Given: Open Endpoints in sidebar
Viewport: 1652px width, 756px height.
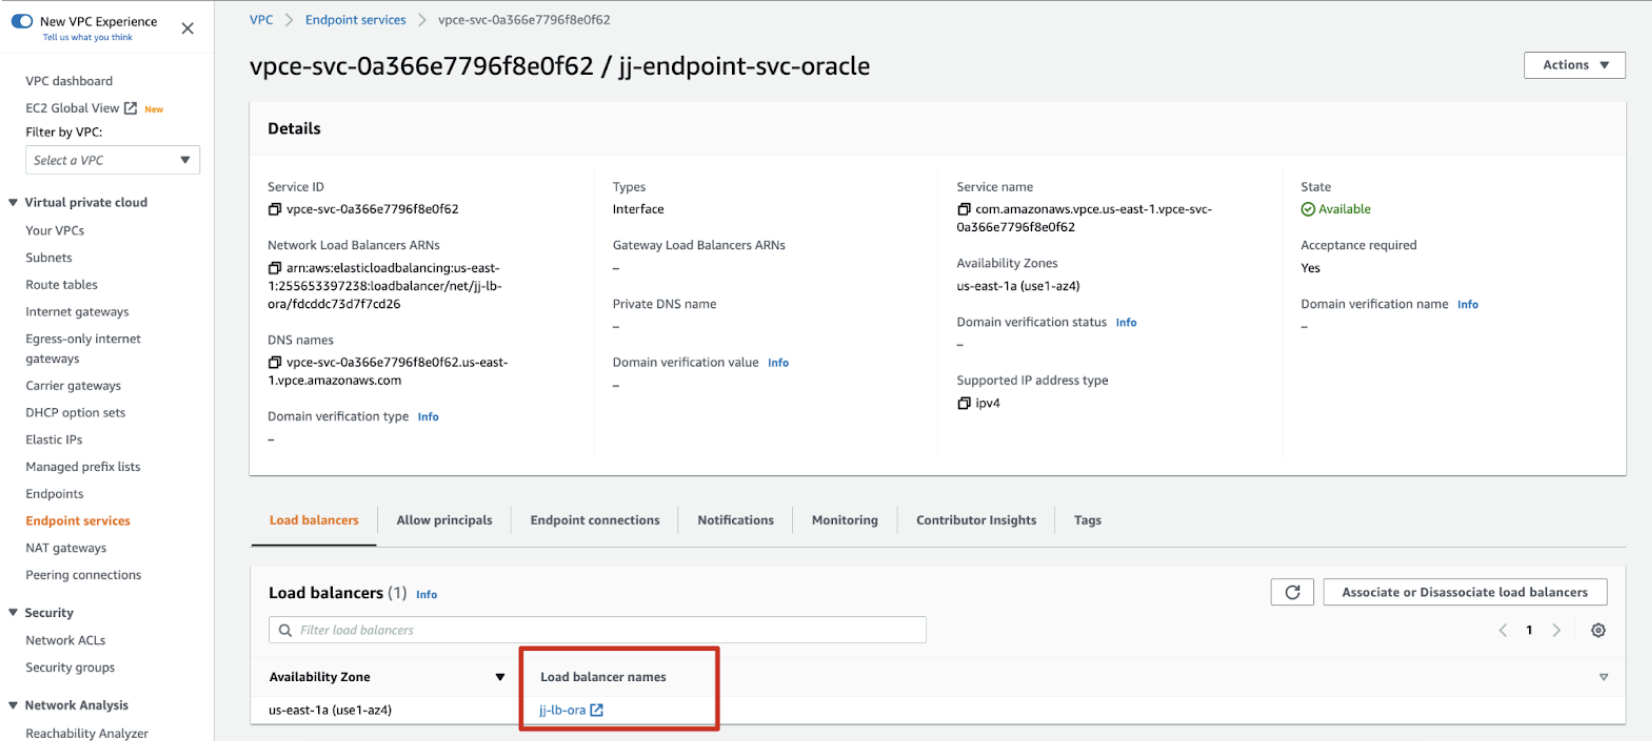Looking at the screenshot, I should pos(55,494).
